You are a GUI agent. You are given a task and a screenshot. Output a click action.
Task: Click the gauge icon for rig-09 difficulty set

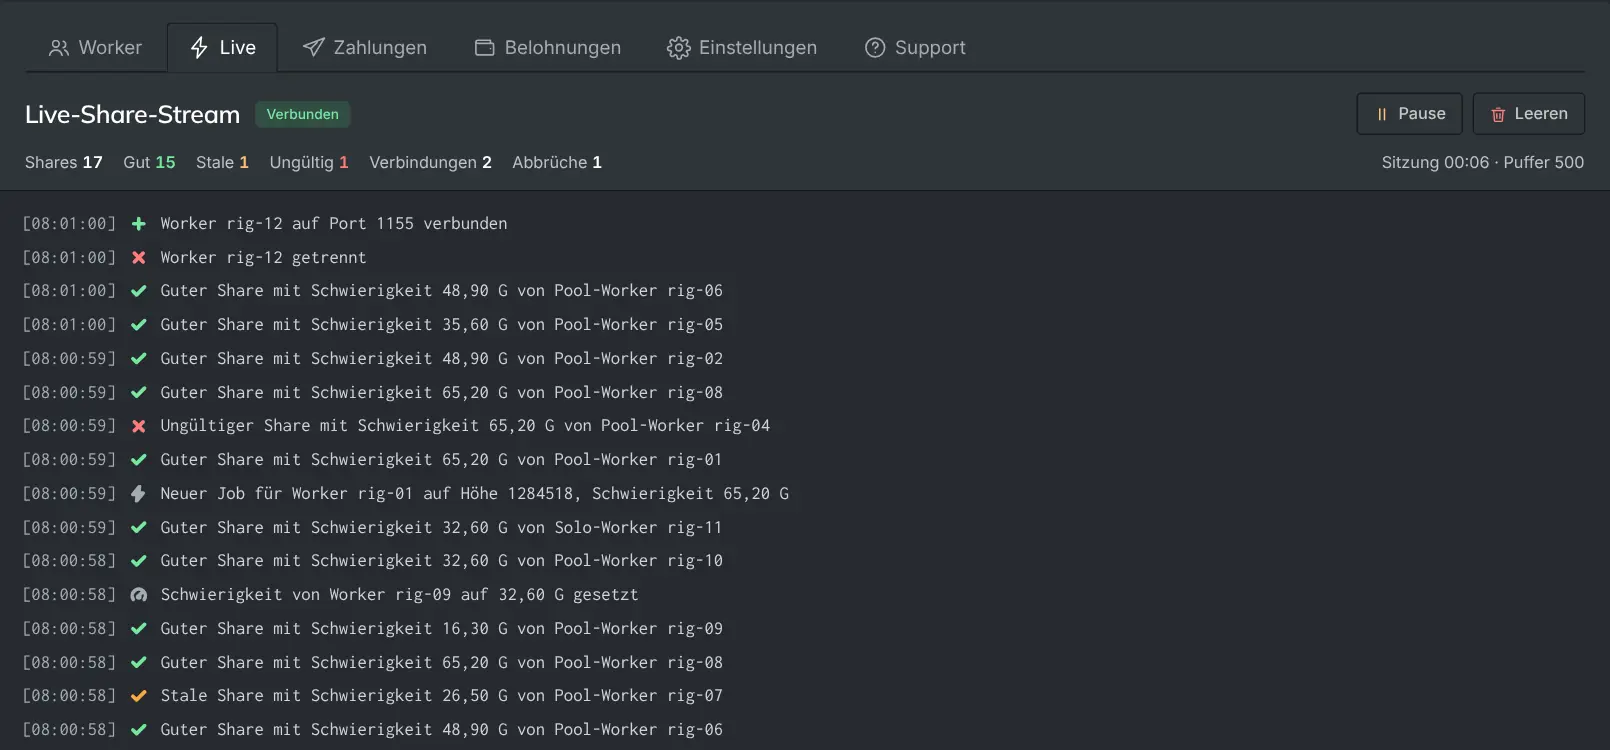point(139,595)
